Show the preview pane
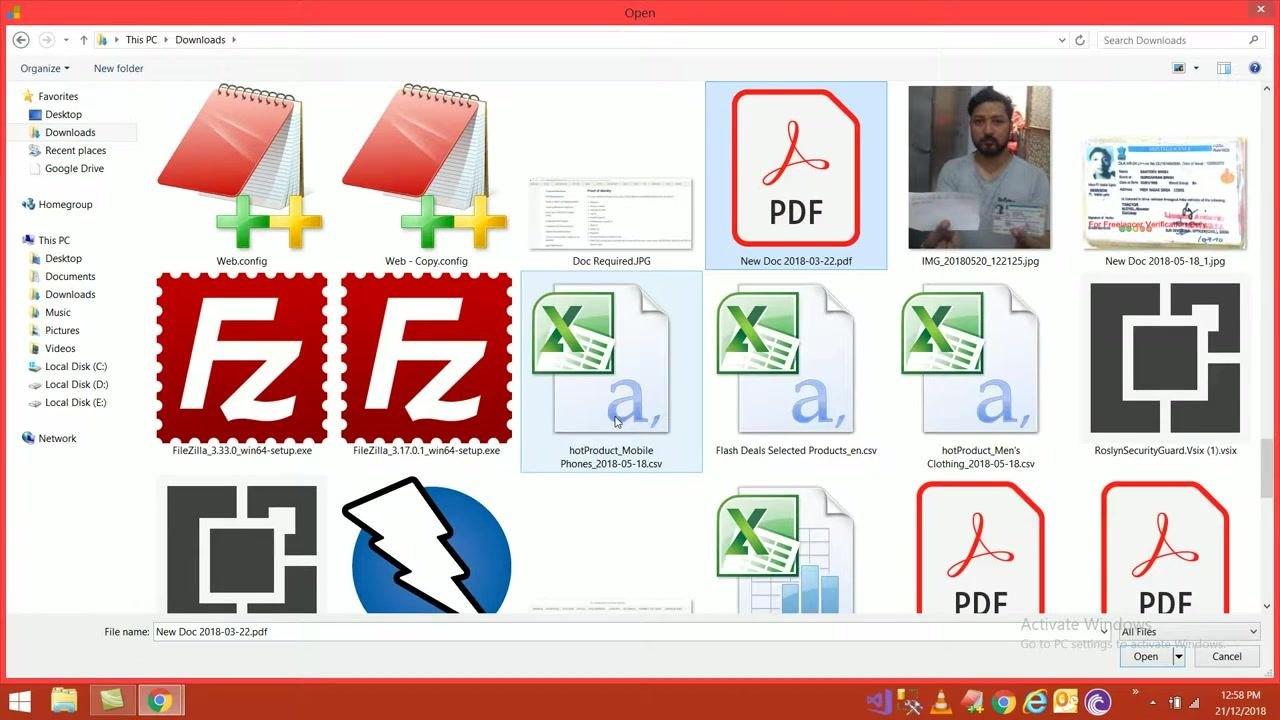This screenshot has height=720, width=1280. point(1224,68)
